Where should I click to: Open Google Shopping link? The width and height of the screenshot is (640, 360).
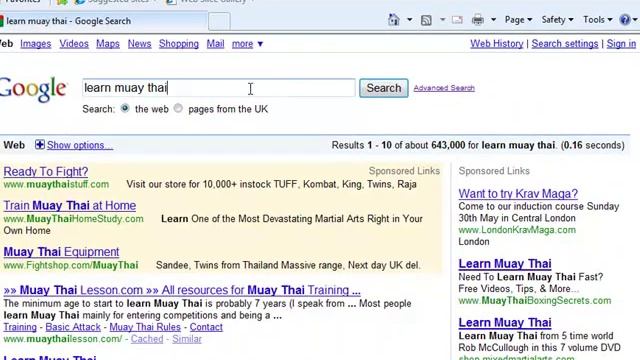pos(179,44)
